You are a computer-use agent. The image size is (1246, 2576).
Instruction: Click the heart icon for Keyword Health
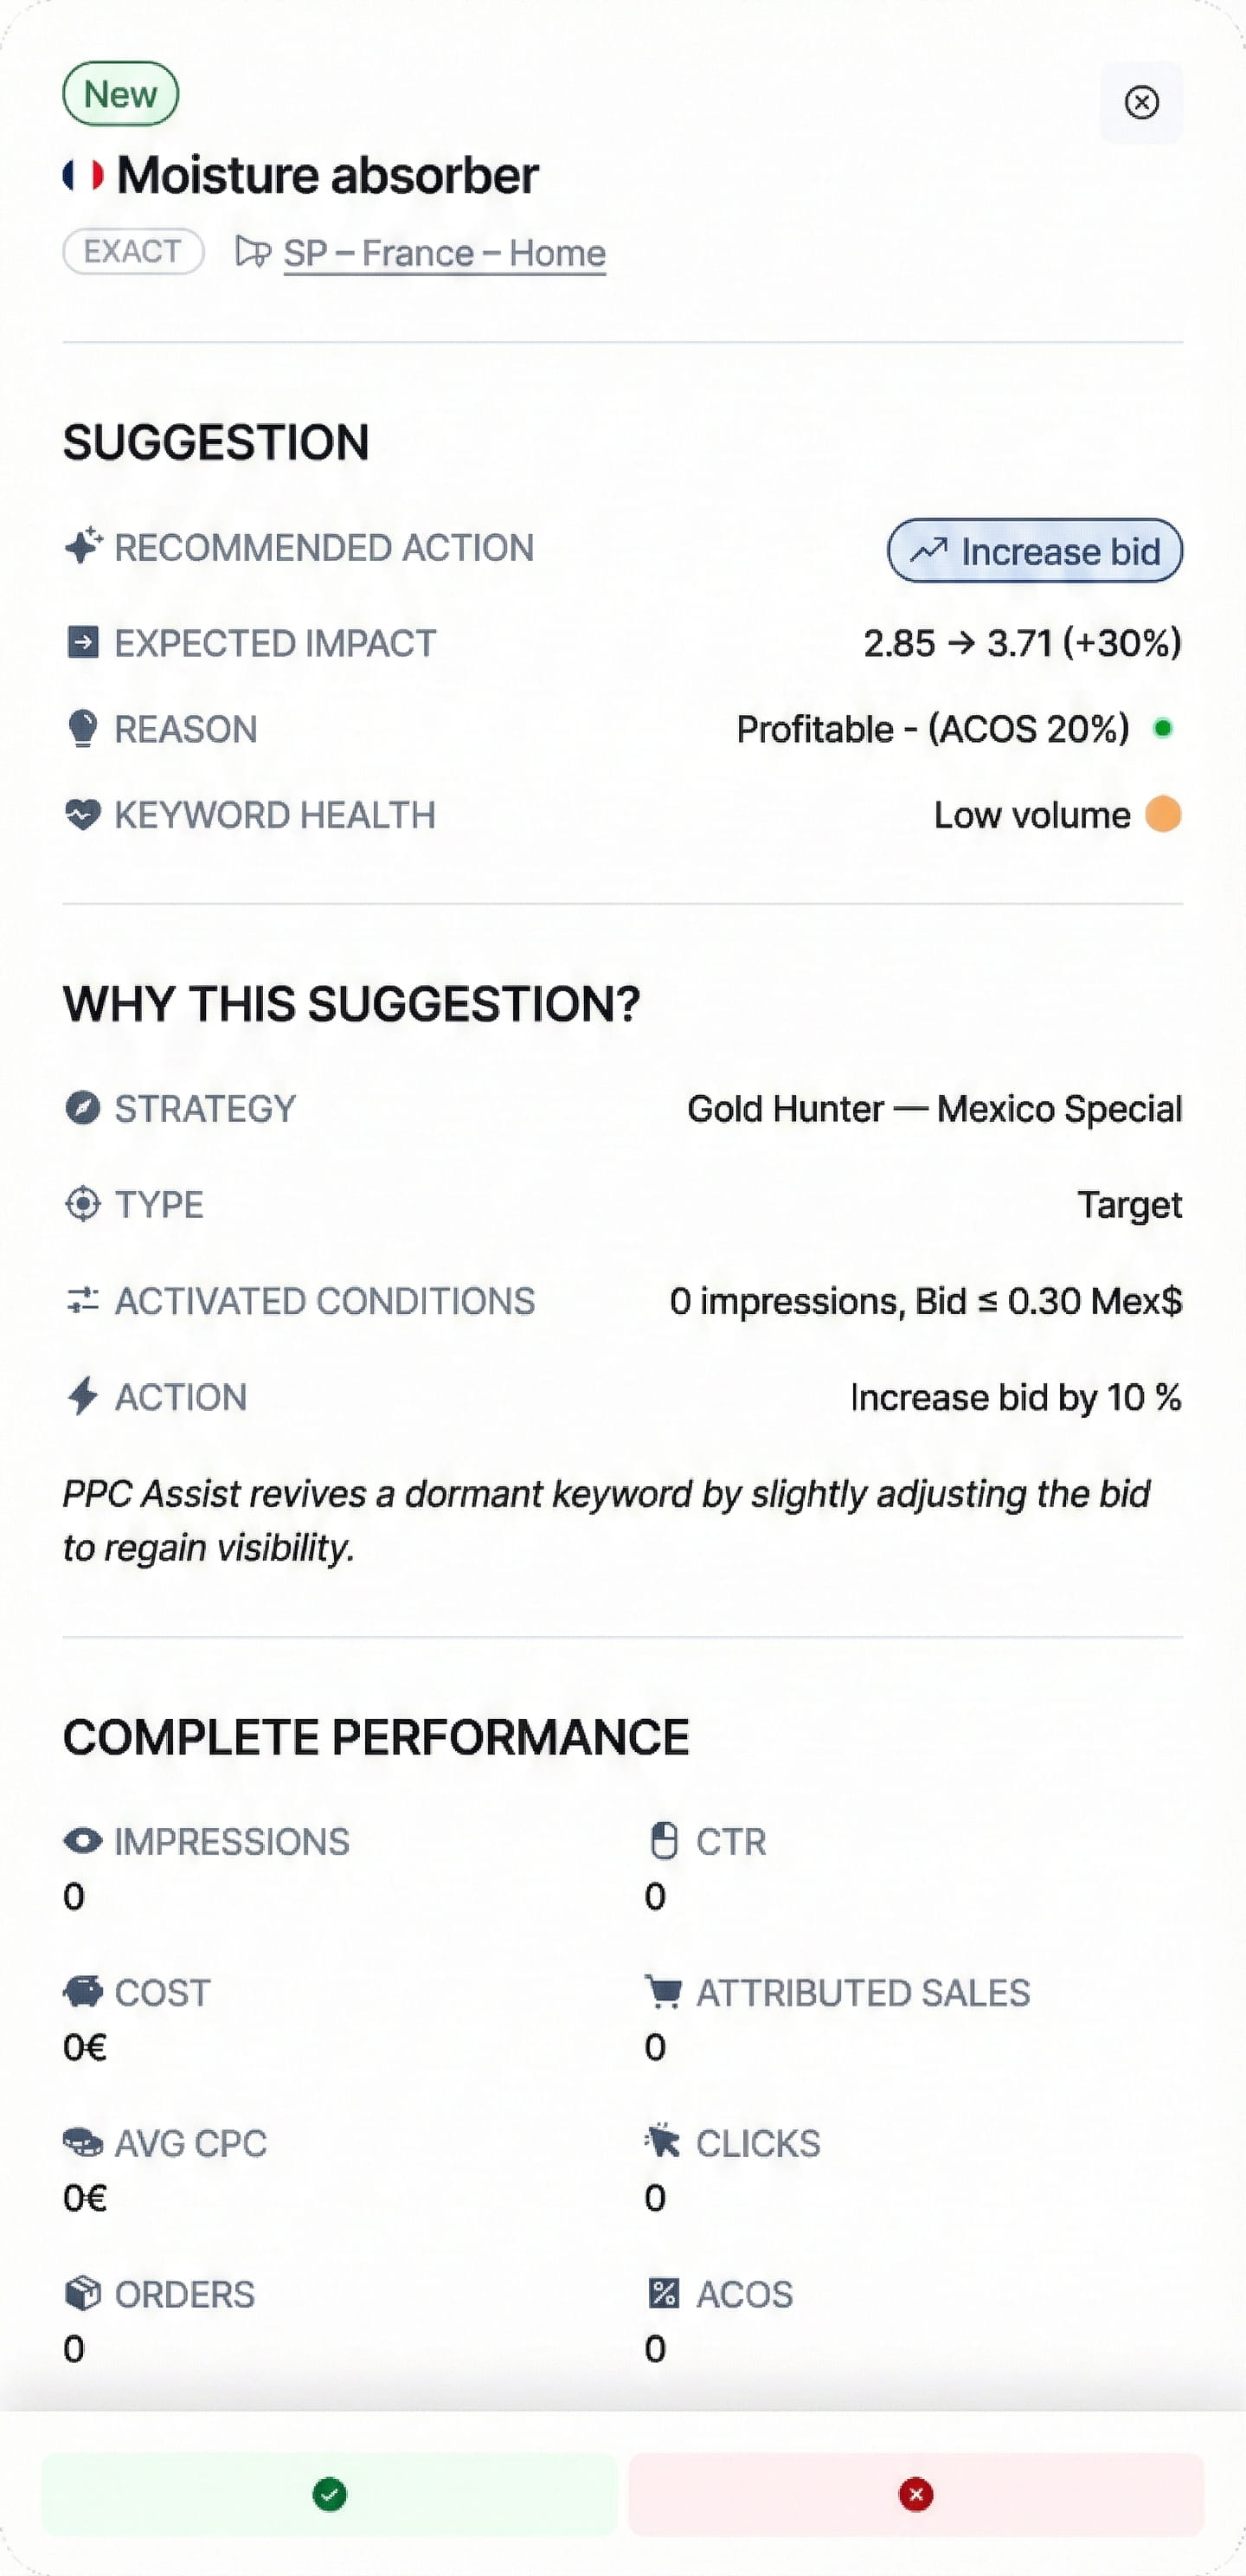click(83, 814)
